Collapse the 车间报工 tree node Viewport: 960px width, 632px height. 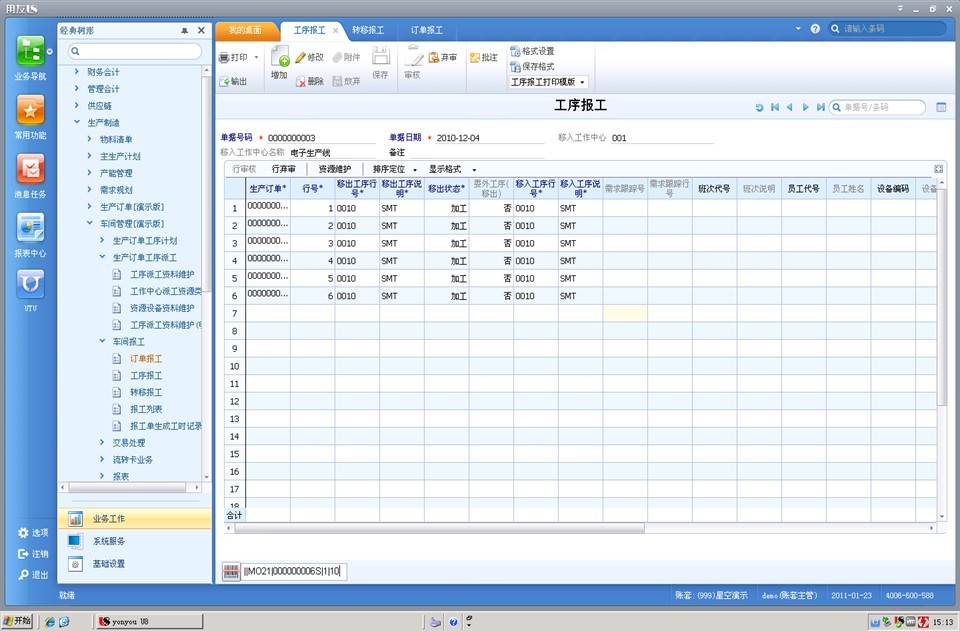[102, 341]
